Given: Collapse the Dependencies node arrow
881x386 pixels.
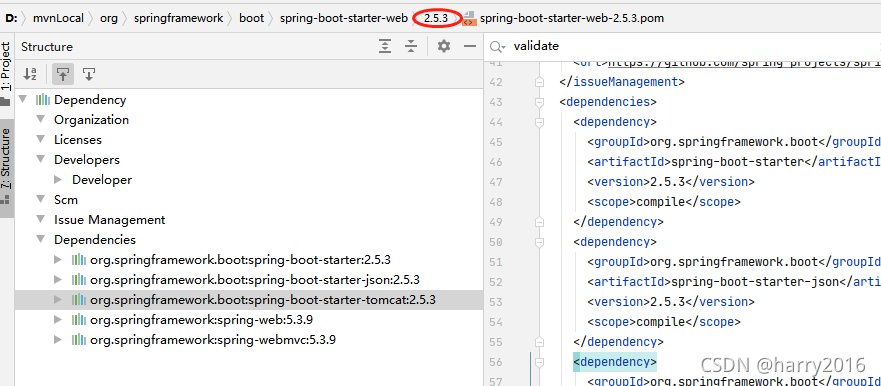Looking at the screenshot, I should (x=40, y=240).
